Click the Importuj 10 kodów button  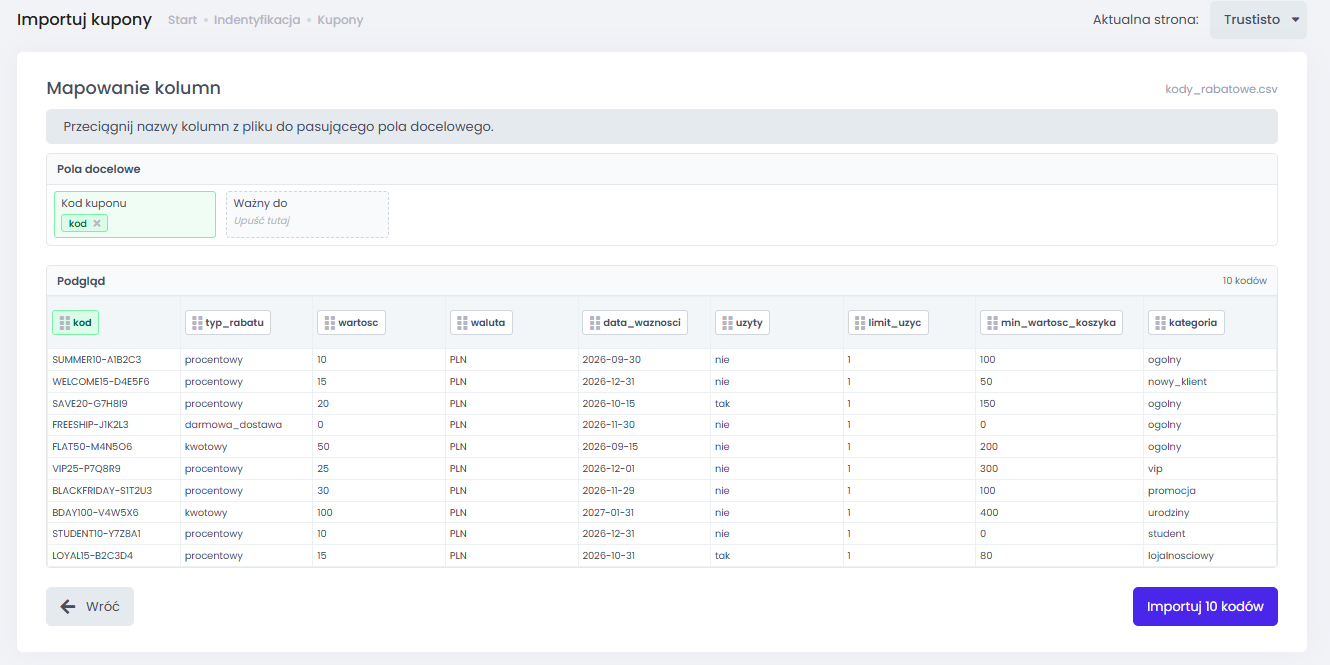(1205, 606)
